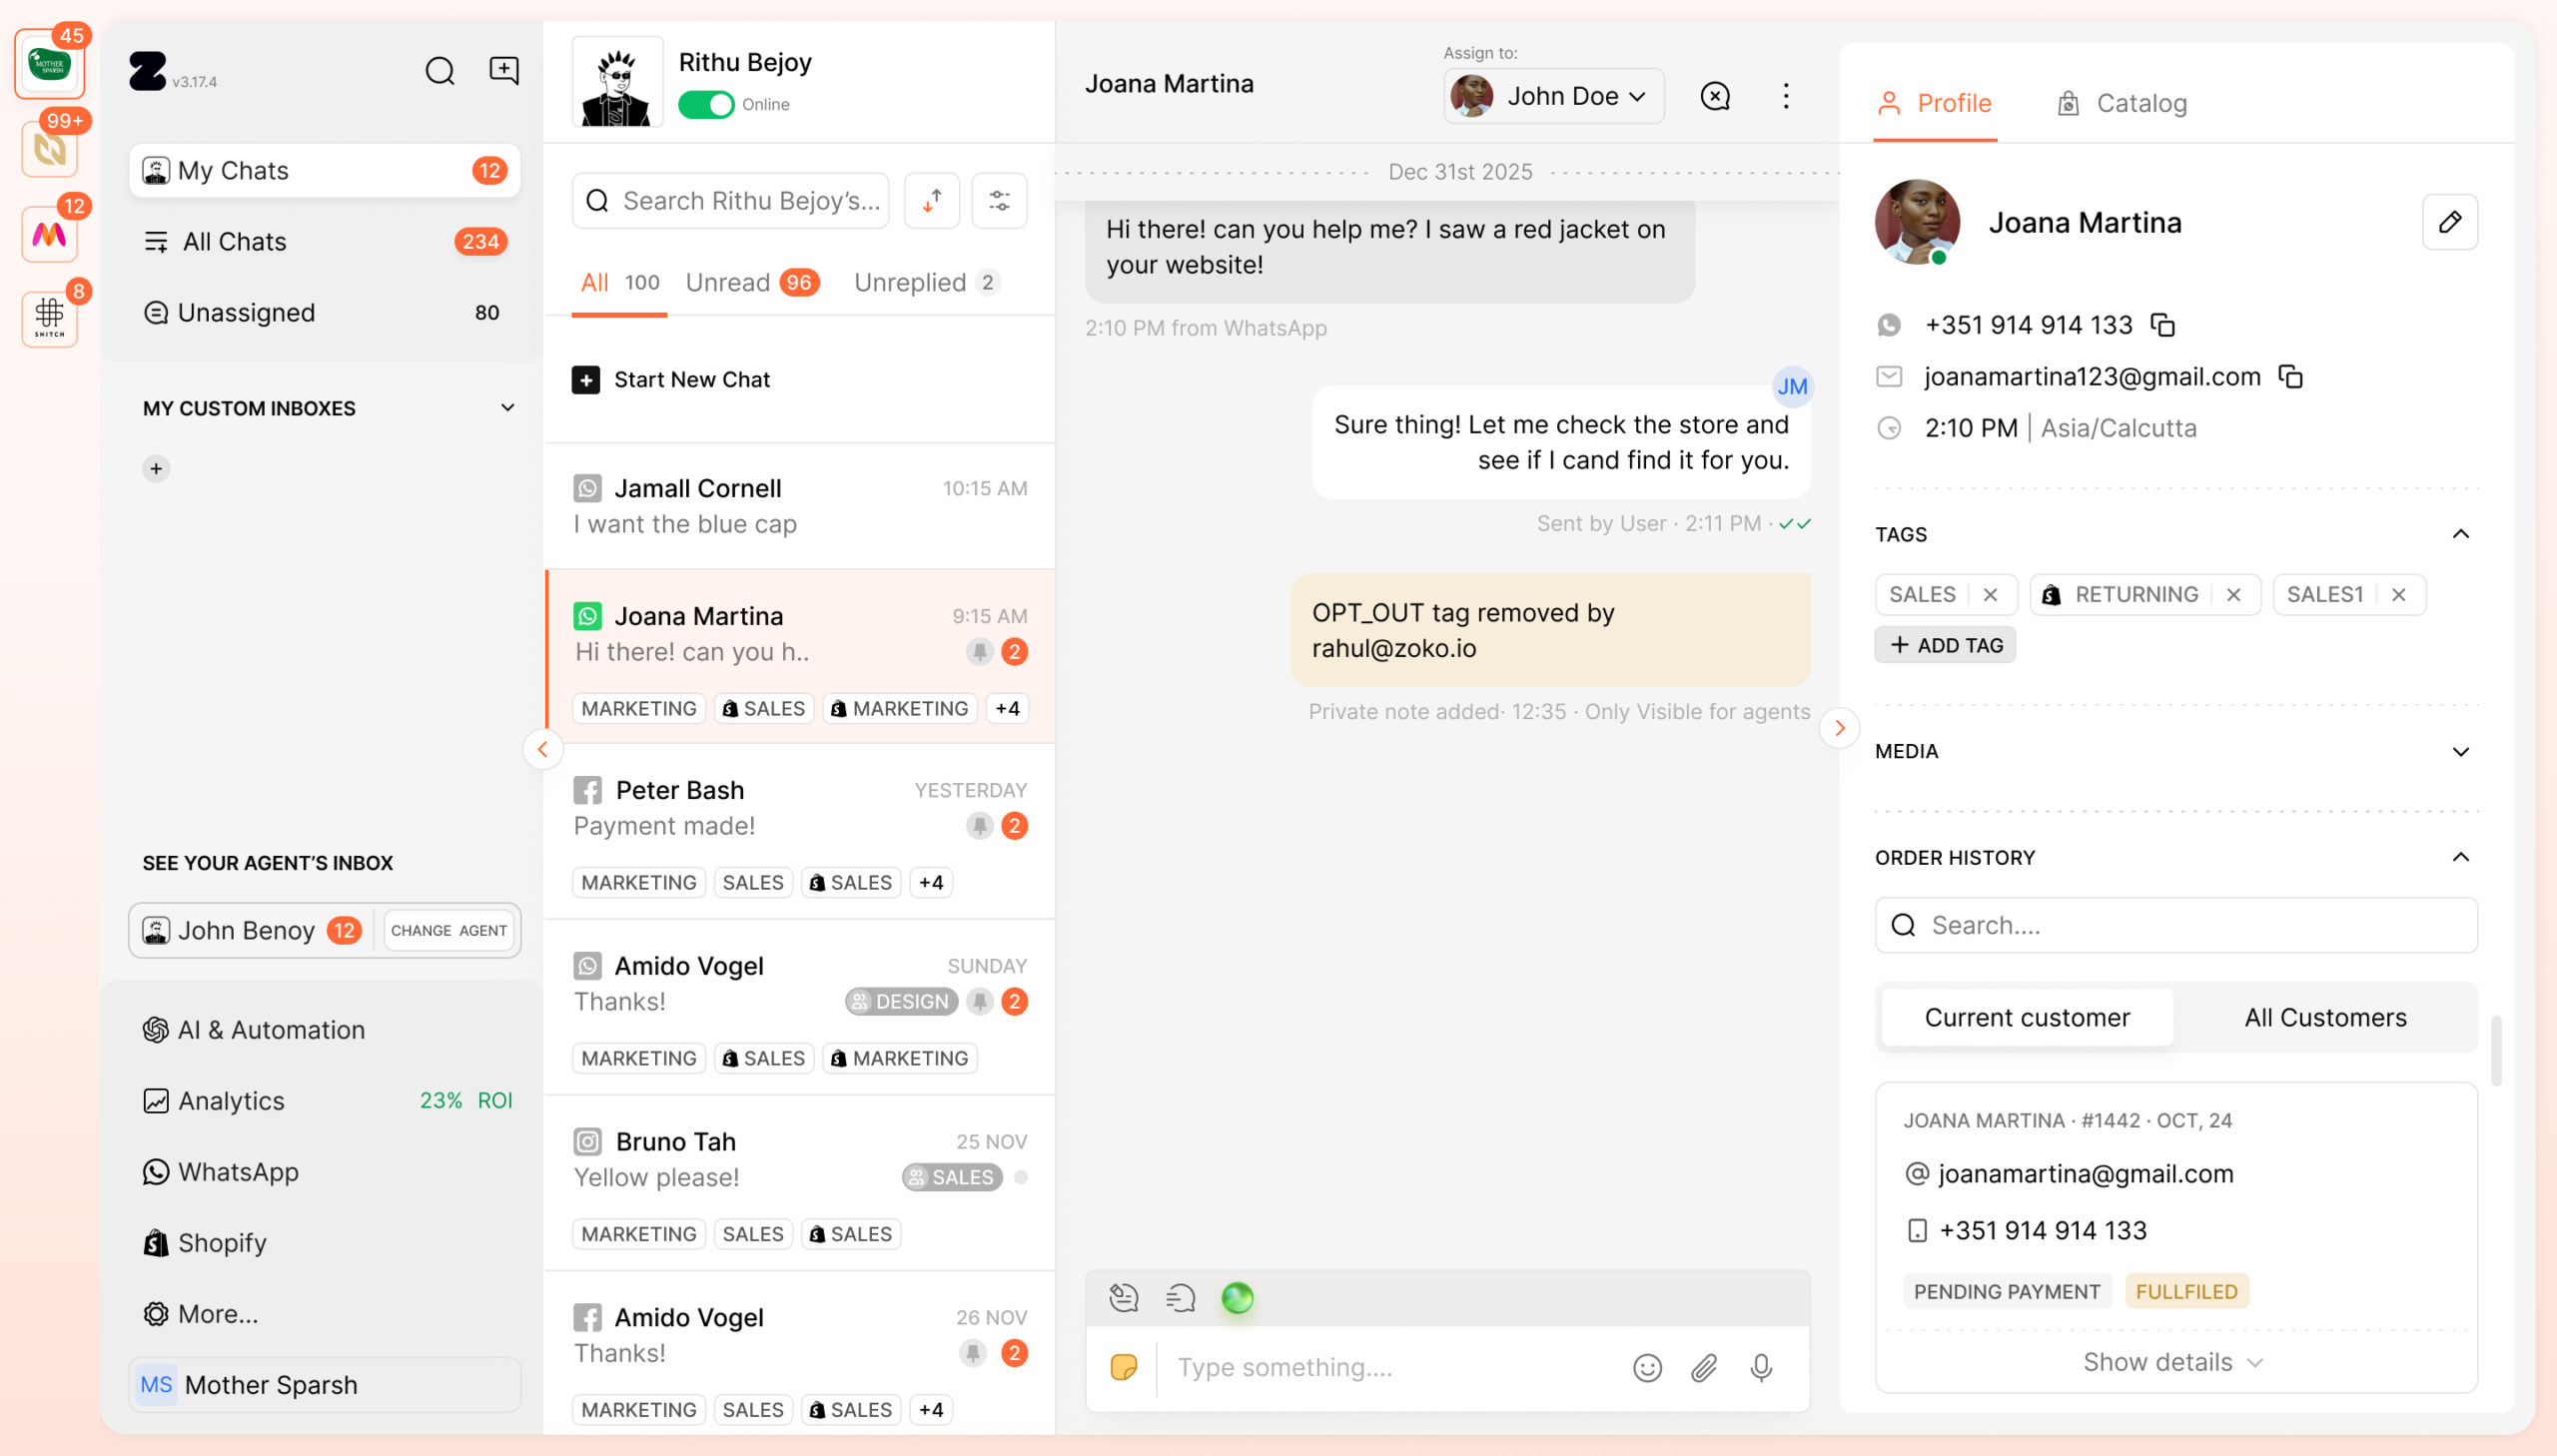Open the John Doe assignee dropdown
2557x1456 pixels.
coord(1554,96)
